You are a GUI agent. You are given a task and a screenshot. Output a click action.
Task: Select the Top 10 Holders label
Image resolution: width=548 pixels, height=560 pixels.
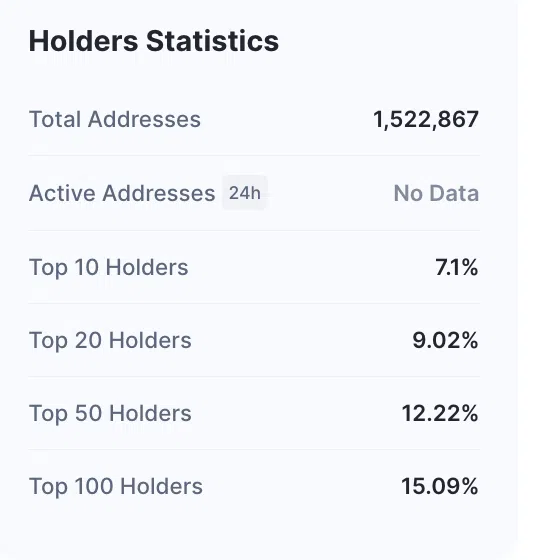[109, 268]
